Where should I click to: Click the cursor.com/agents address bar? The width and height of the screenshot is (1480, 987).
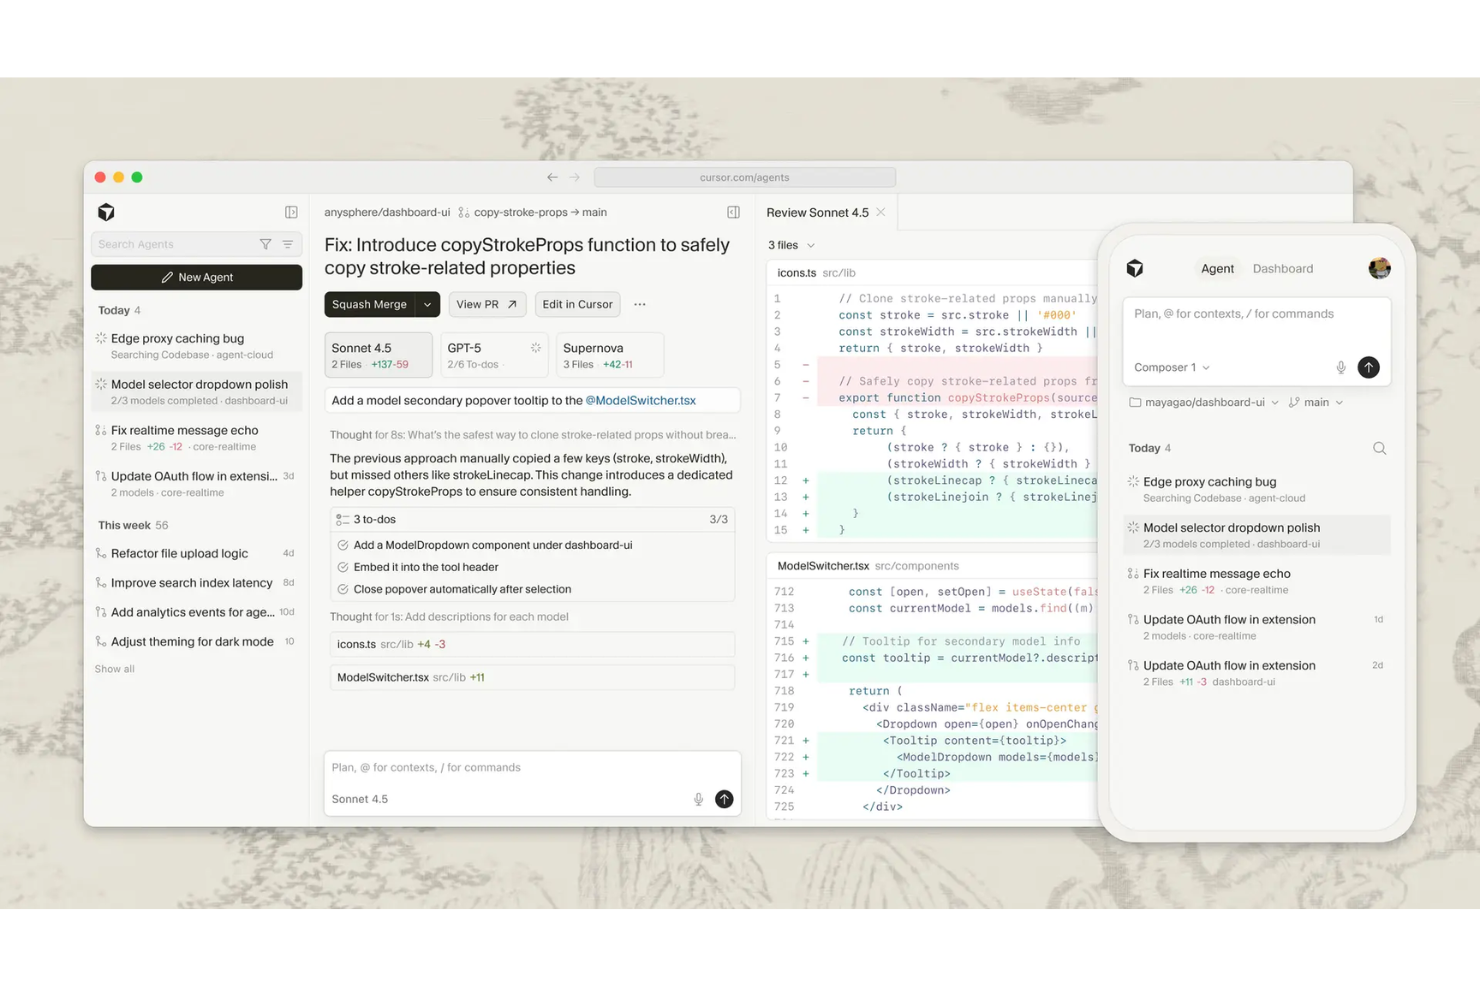point(744,177)
